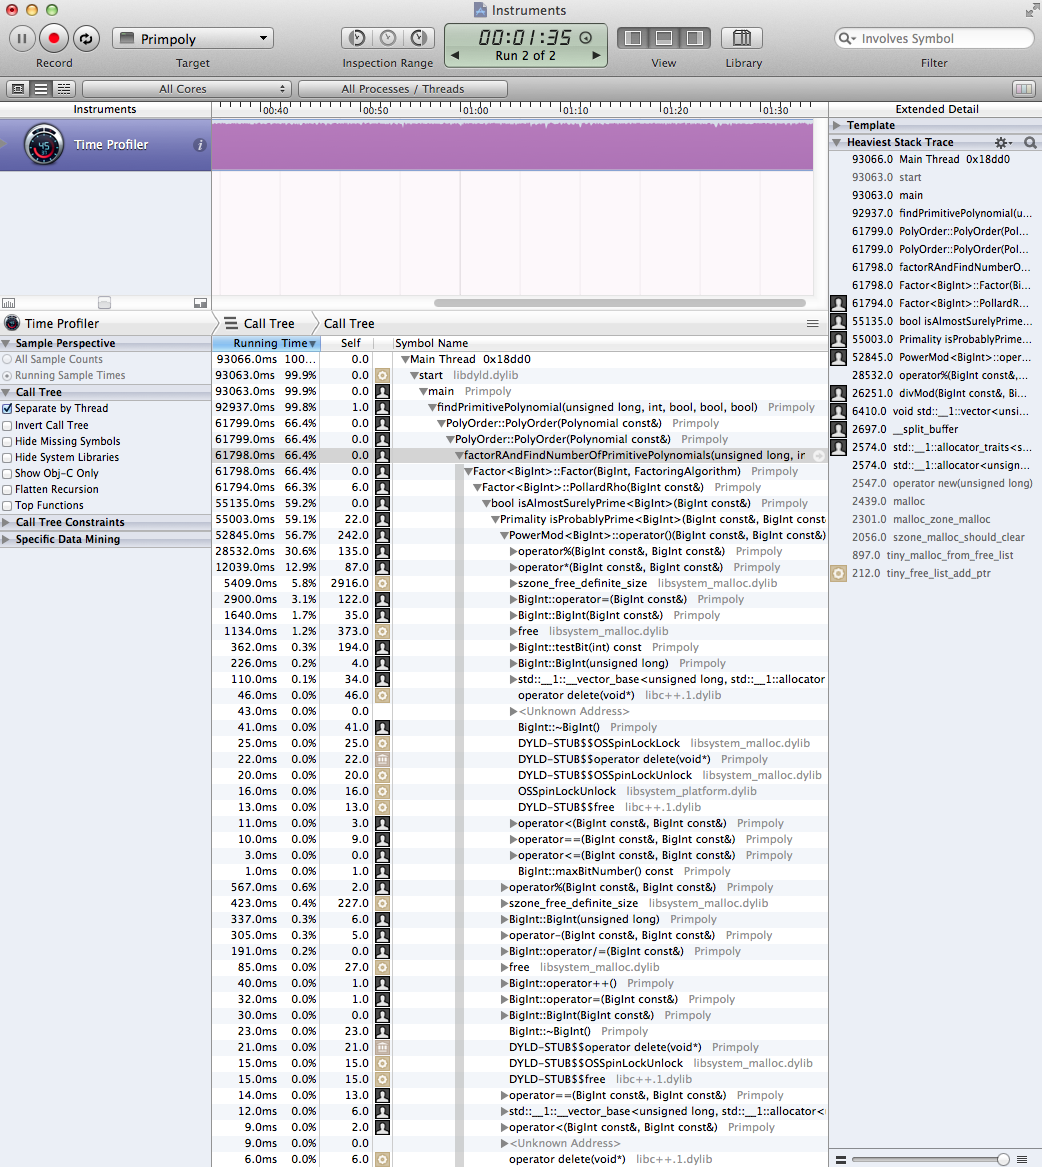Click the loop recording button
Viewport: 1042px width, 1167px height.
point(86,39)
